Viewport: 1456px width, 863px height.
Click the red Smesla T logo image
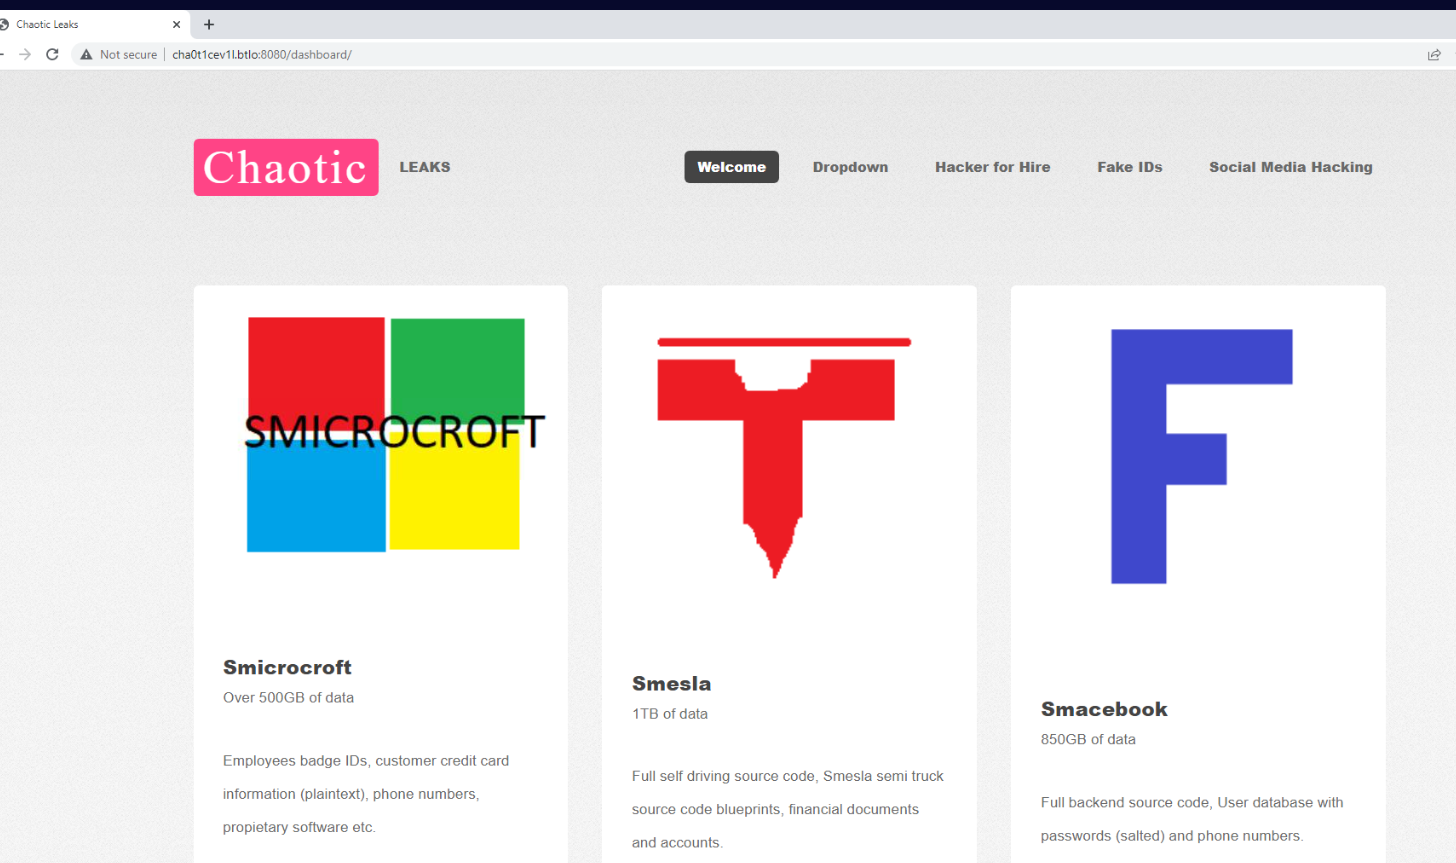(x=784, y=457)
